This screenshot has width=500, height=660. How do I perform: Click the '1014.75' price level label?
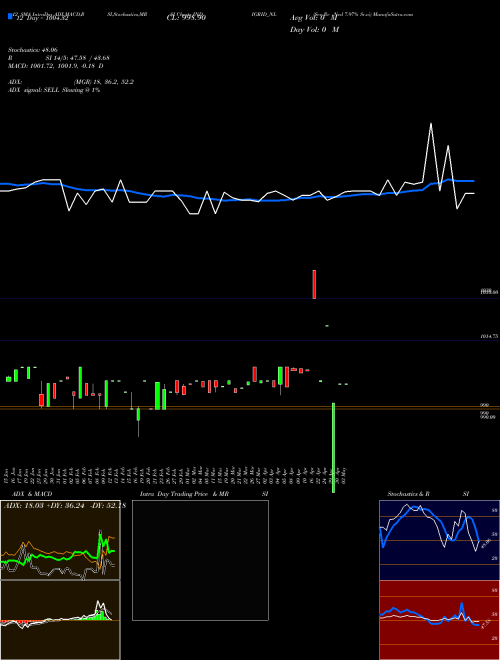tap(489, 336)
